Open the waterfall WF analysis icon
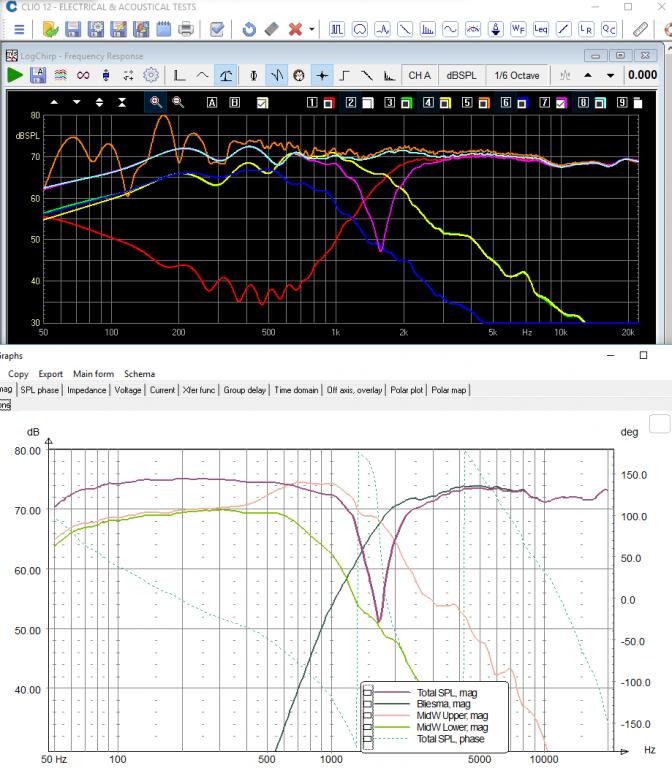The width and height of the screenshot is (672, 768). (518, 29)
